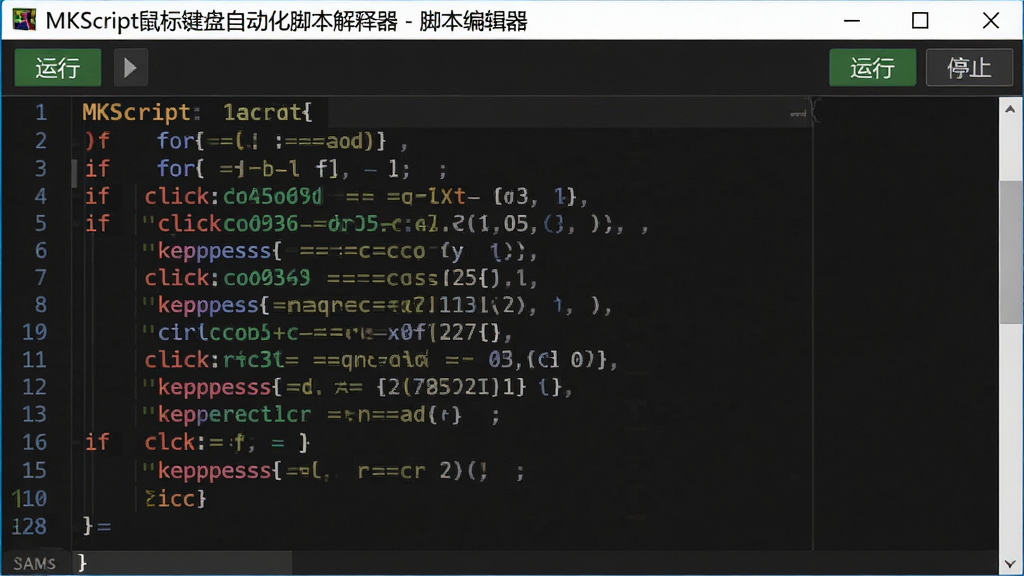This screenshot has height=576, width=1024.
Task: Click 'click:' text on line 7
Action: (182, 278)
